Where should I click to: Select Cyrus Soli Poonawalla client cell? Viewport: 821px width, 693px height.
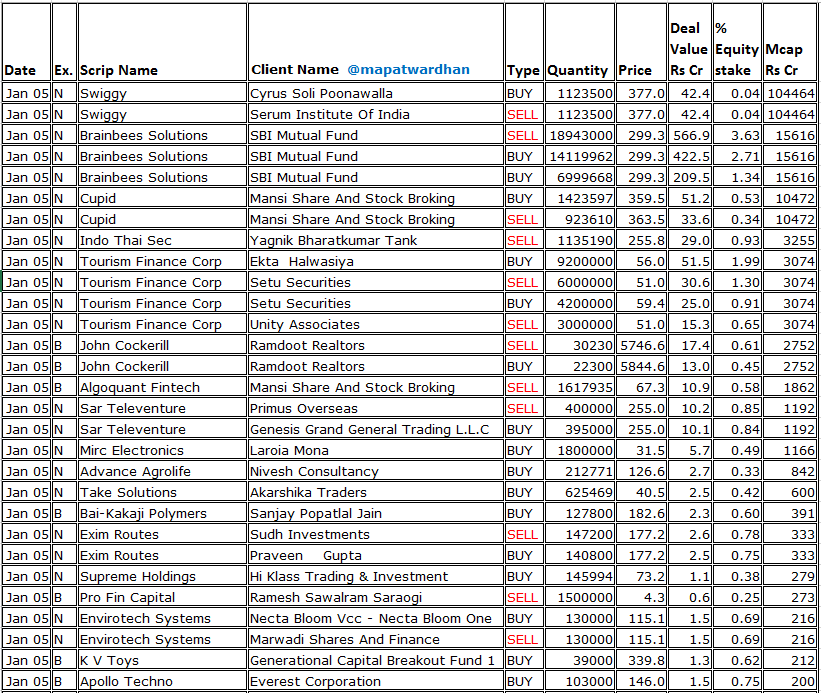click(x=320, y=93)
